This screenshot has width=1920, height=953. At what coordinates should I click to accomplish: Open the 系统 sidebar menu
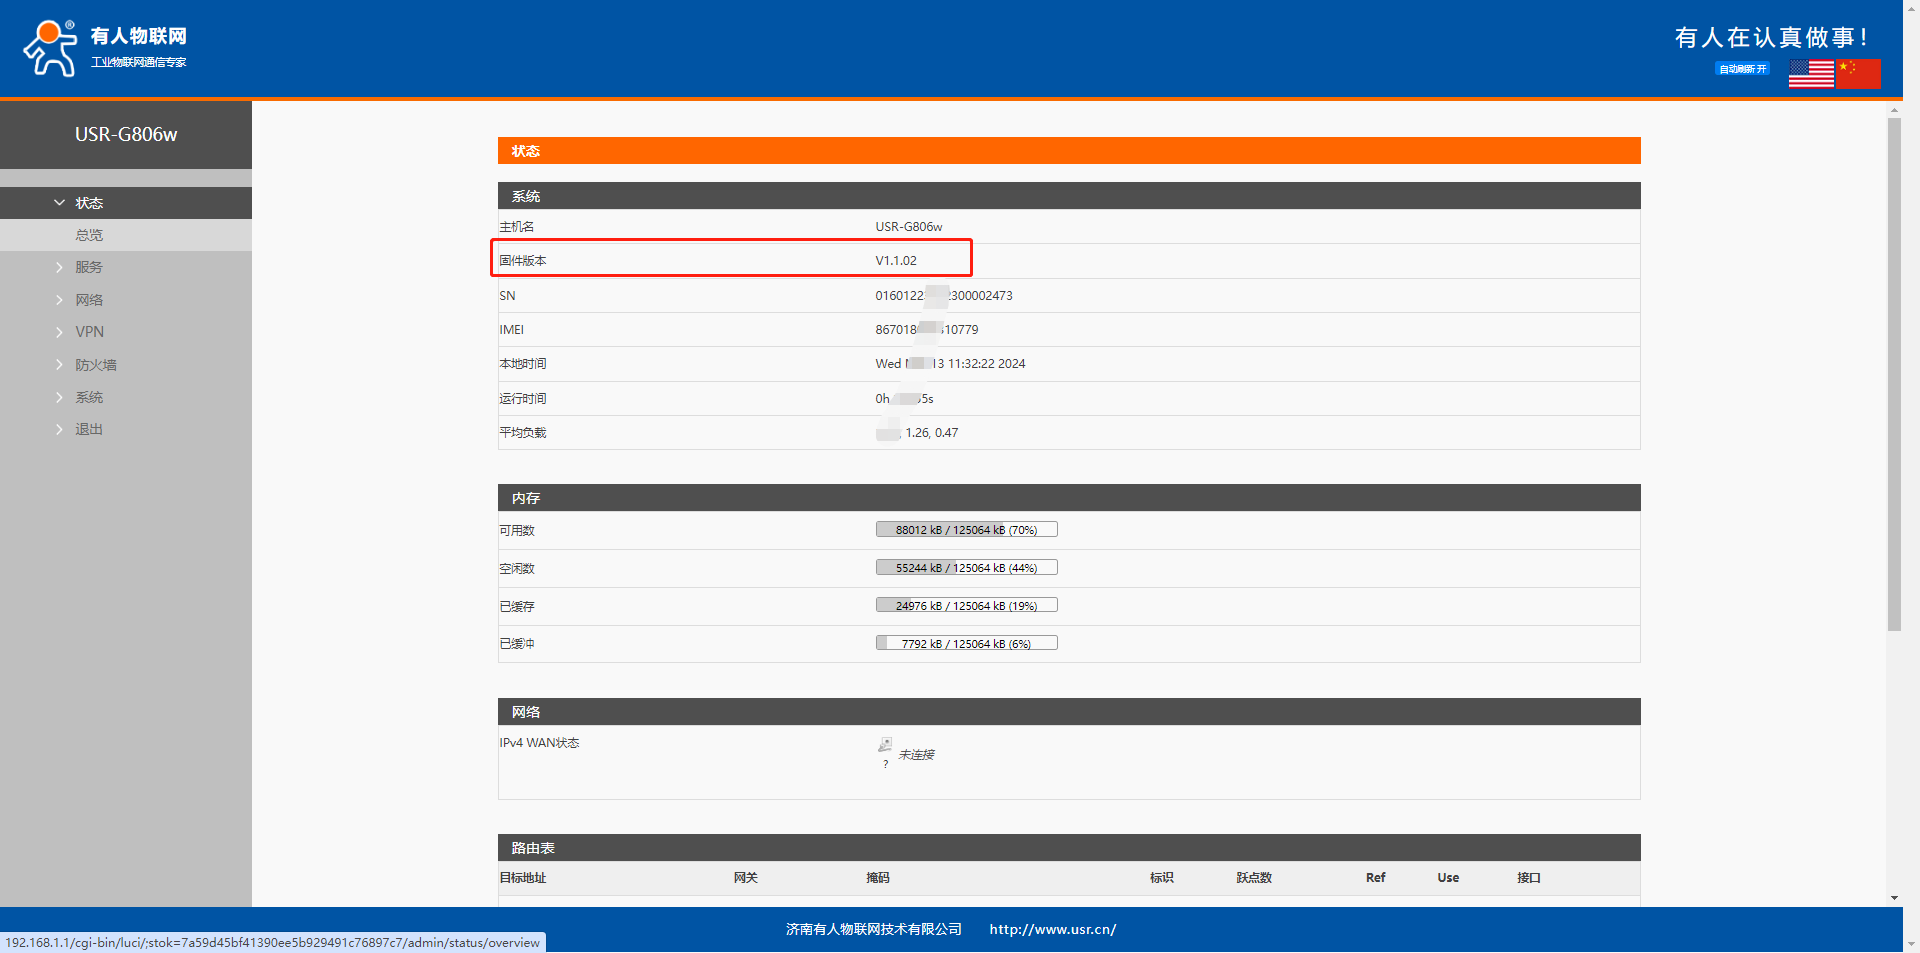(x=89, y=397)
